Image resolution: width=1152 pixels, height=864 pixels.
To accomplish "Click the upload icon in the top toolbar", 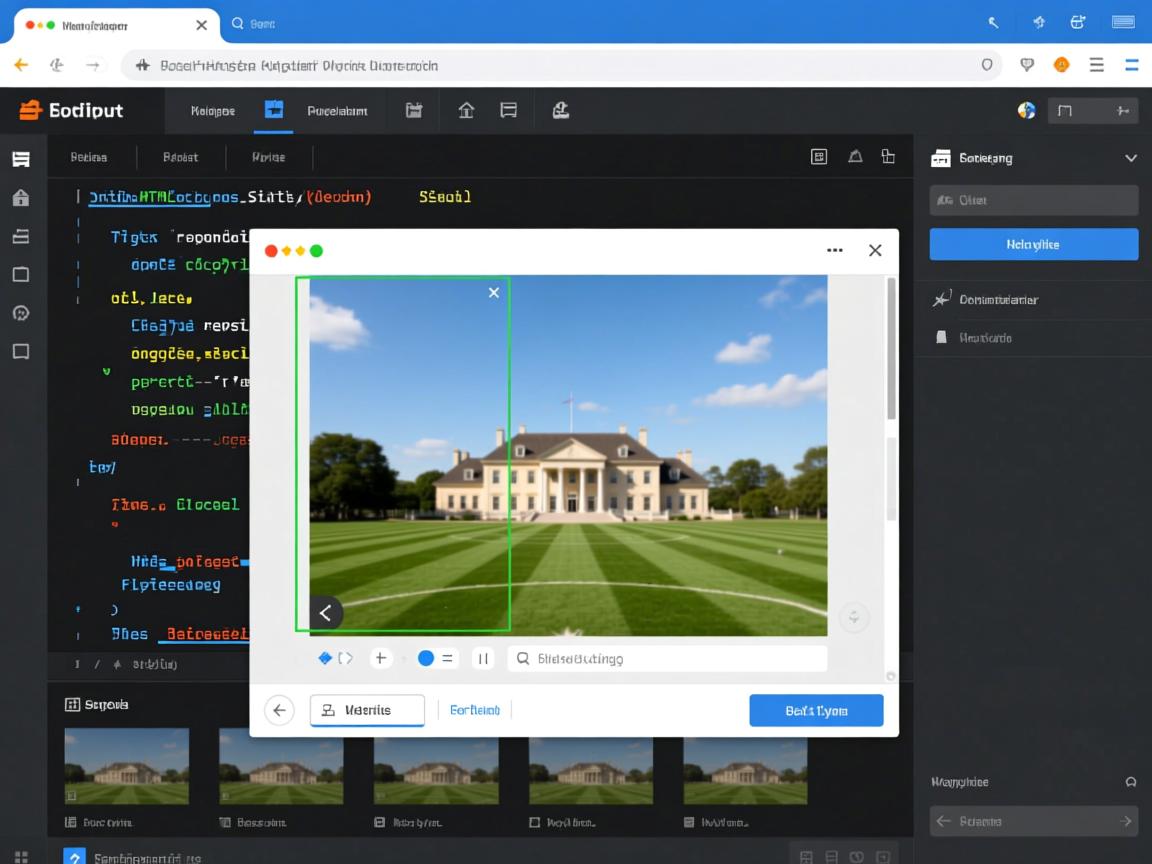I will (x=561, y=111).
